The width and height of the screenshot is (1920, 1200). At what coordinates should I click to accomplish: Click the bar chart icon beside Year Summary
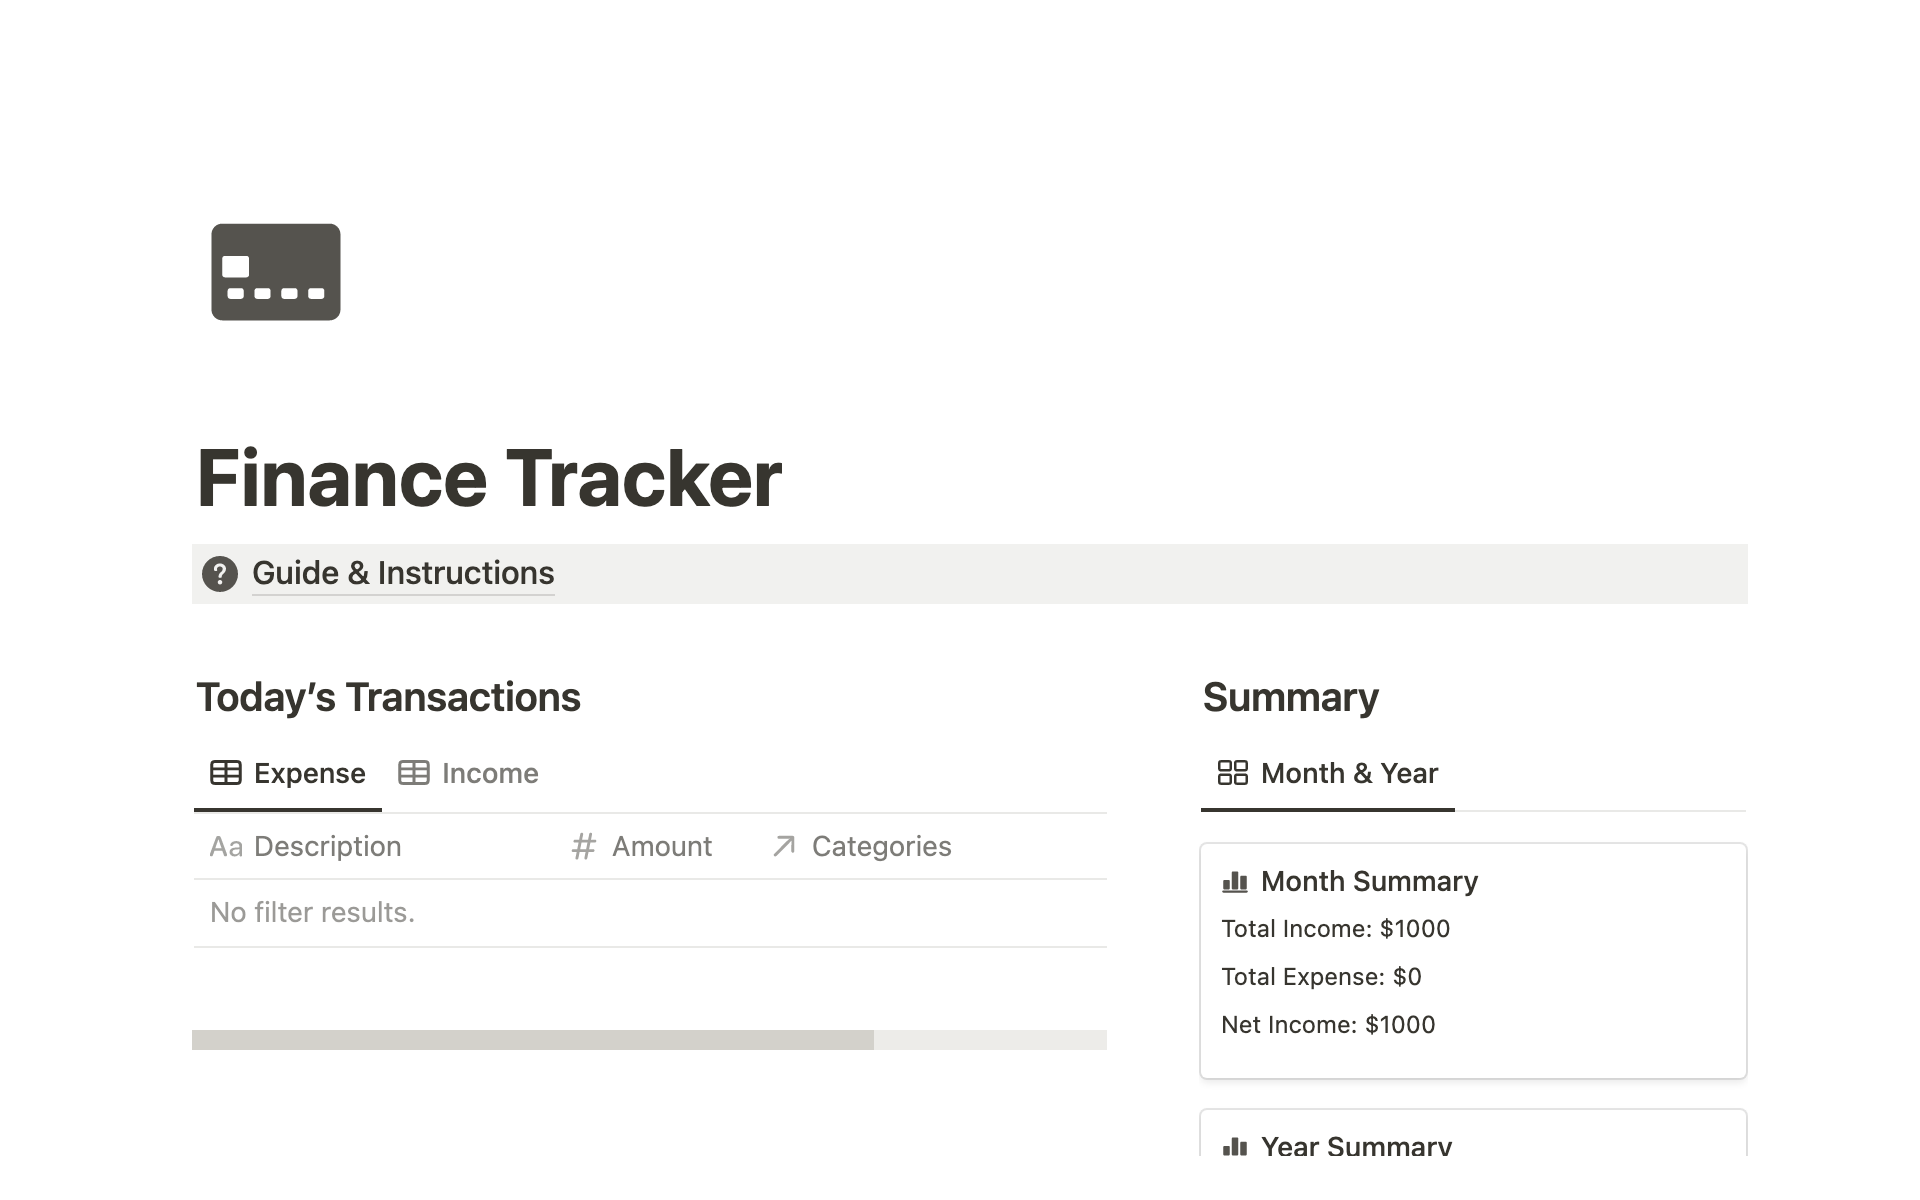(1236, 1146)
